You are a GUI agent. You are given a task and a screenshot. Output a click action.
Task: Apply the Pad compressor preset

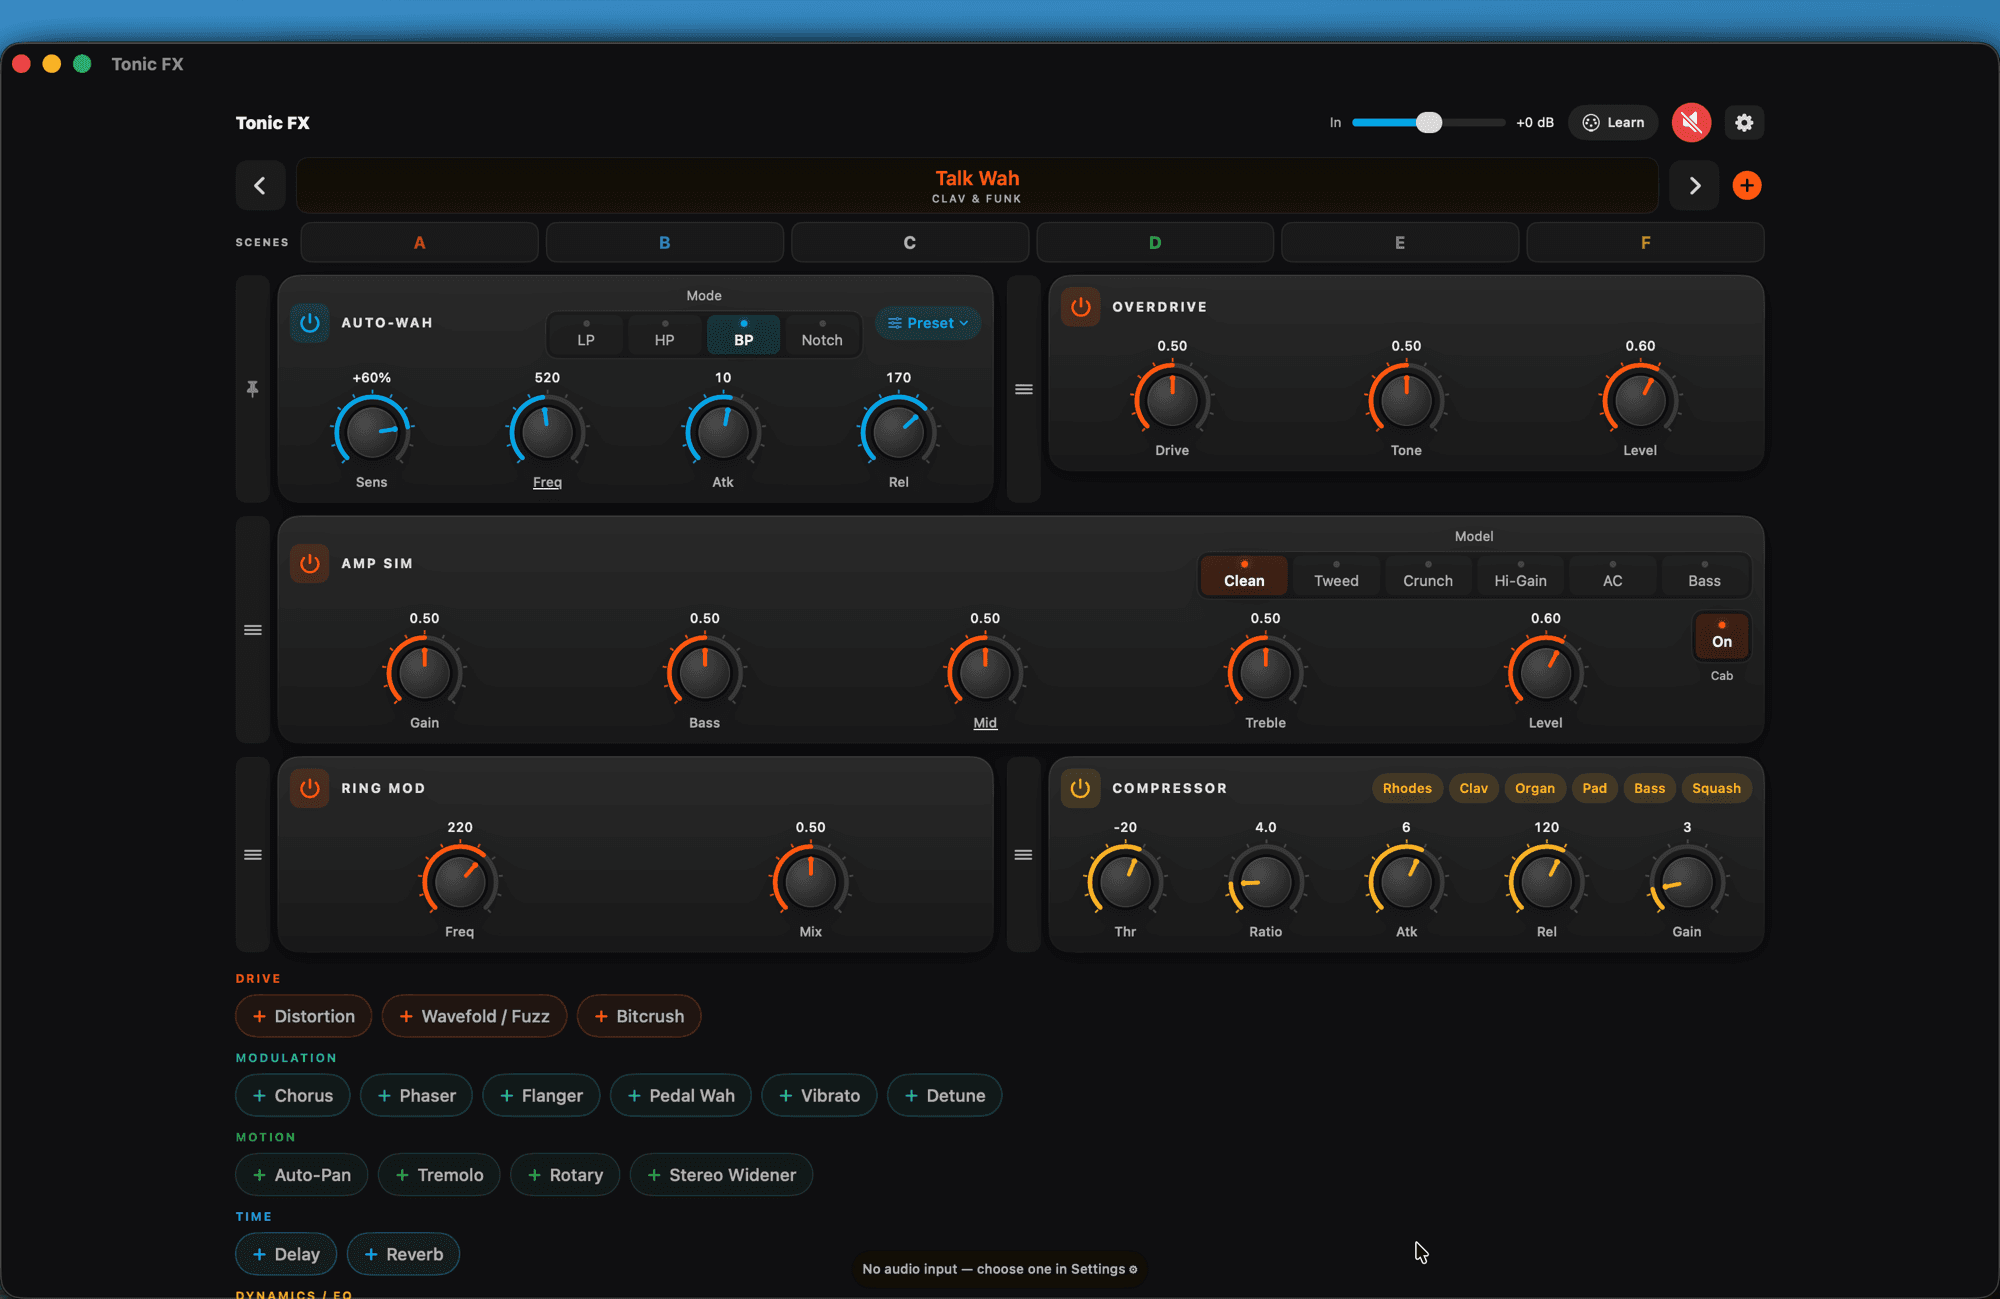1594,788
